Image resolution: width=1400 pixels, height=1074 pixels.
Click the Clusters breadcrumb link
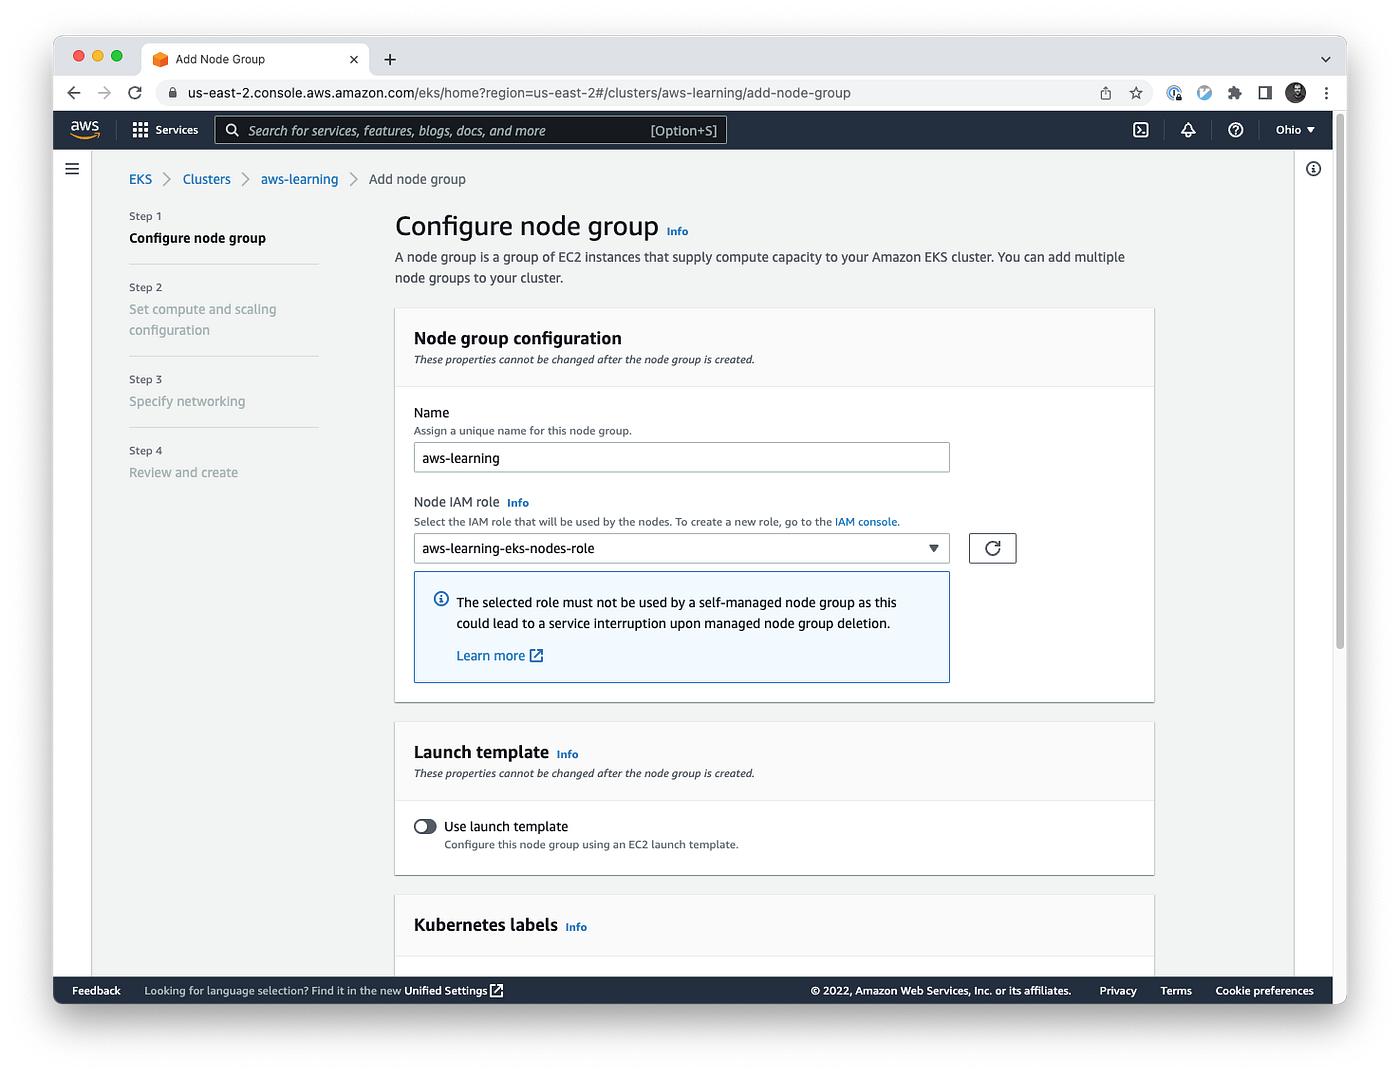(207, 179)
